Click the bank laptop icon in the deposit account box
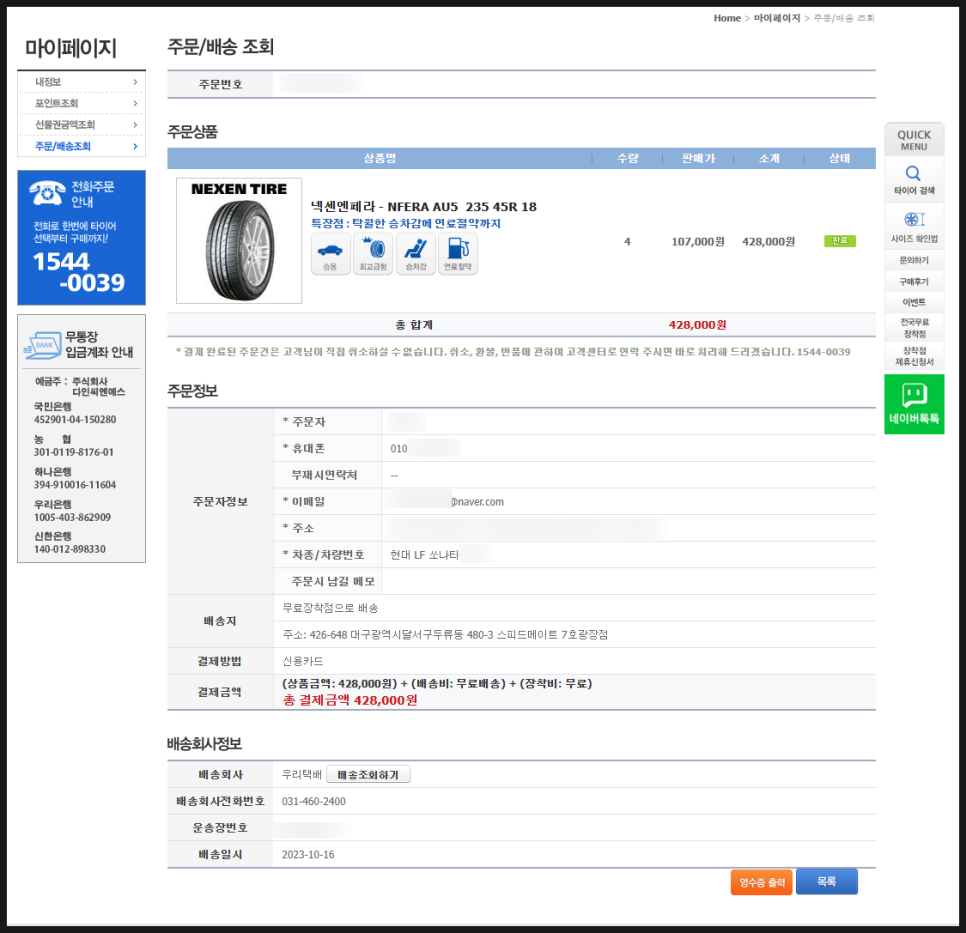The width and height of the screenshot is (966, 933). coord(42,345)
